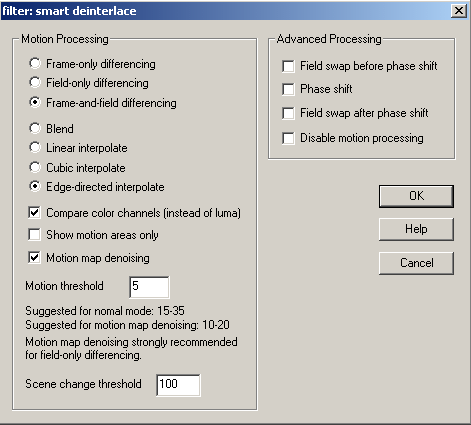Cancel the smart deinterlace dialog

(x=416, y=263)
